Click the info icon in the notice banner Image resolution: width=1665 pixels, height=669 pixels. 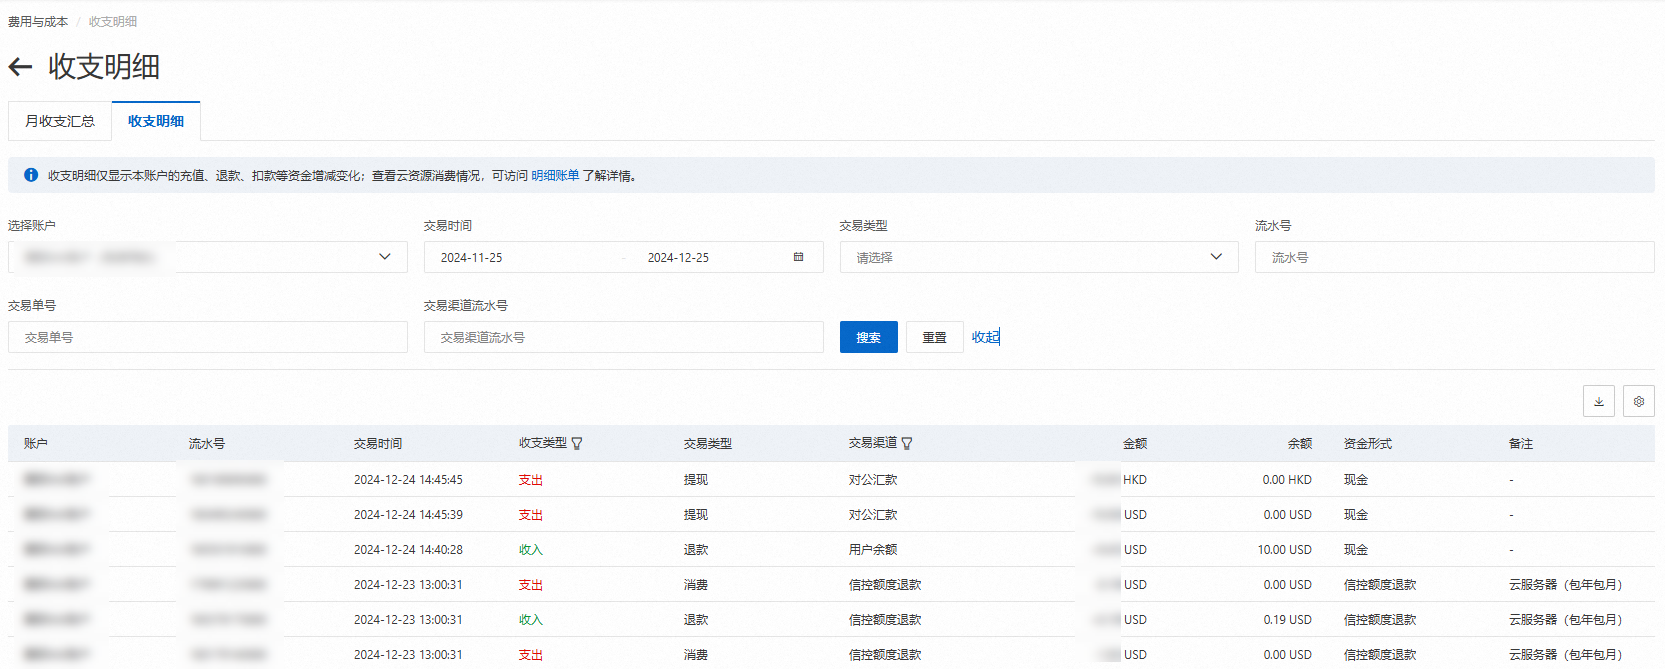31,175
